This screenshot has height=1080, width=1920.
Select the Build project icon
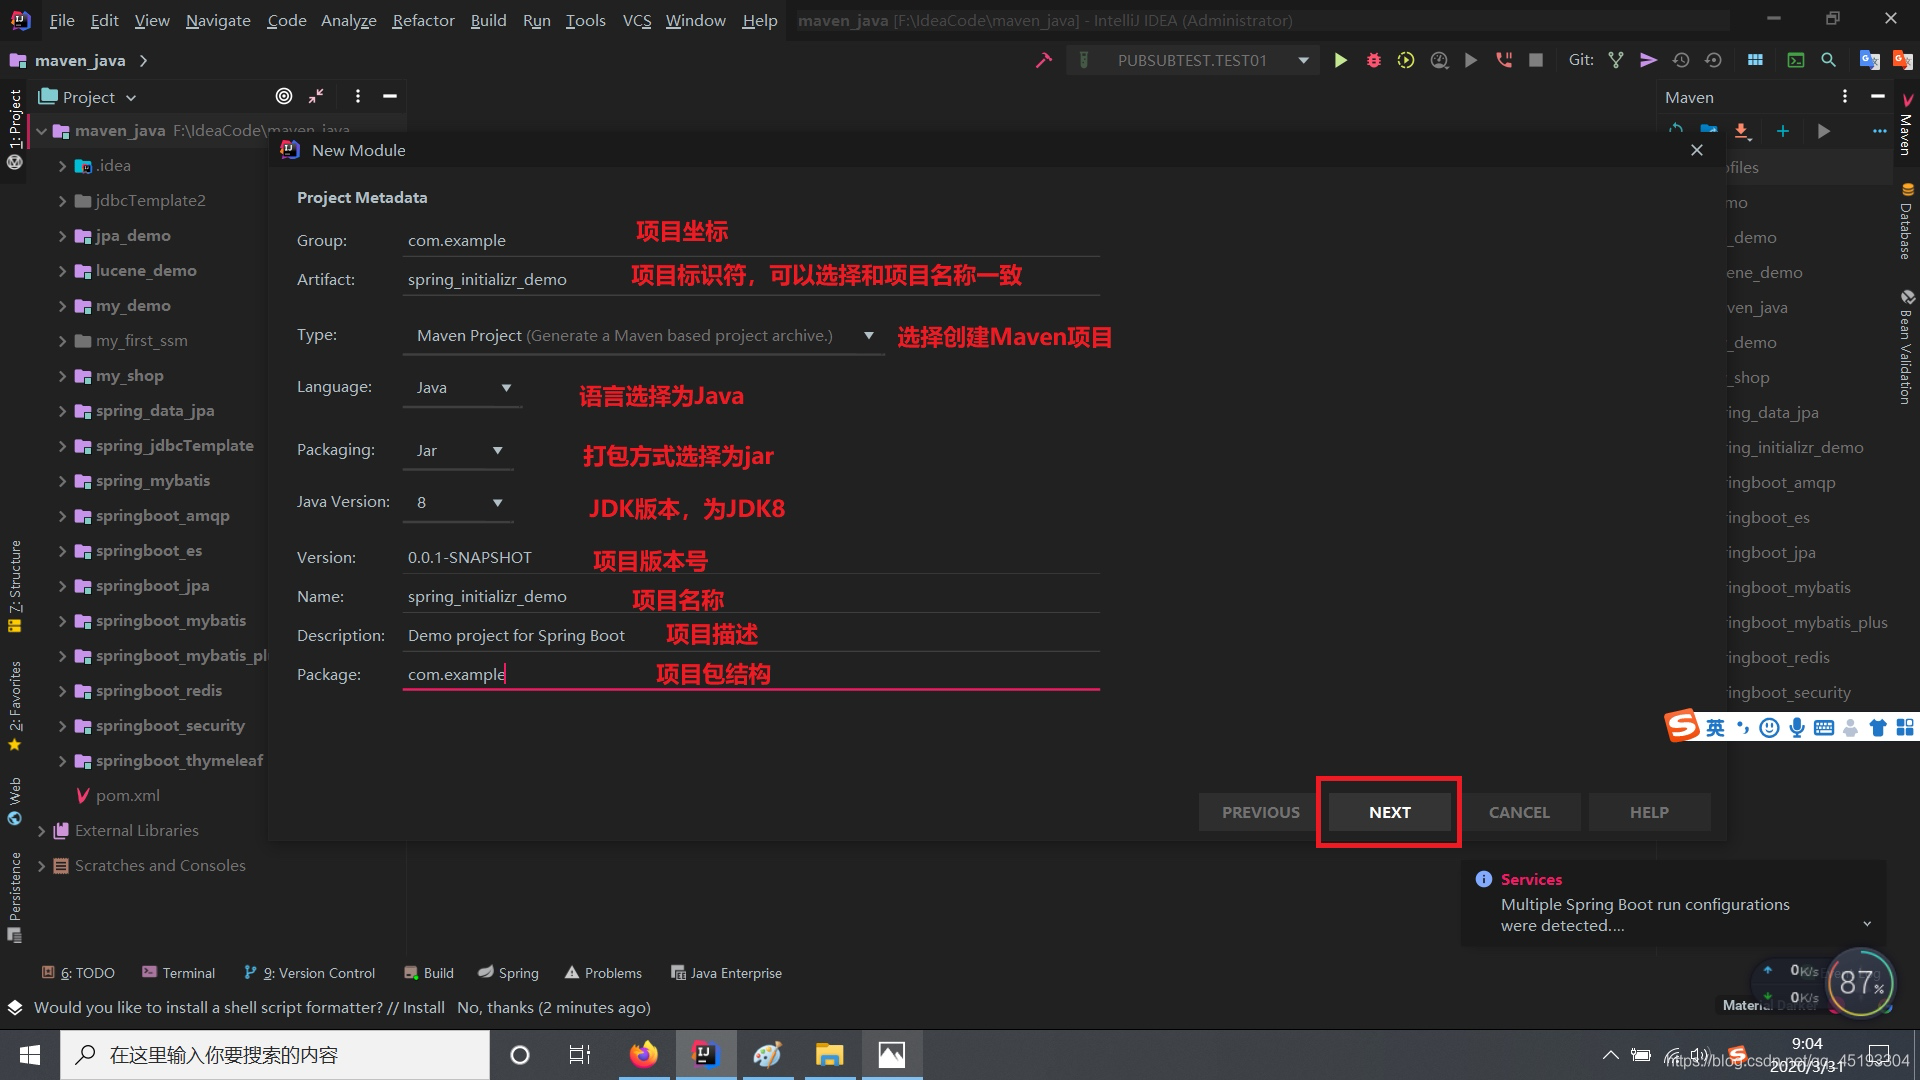(x=1043, y=62)
